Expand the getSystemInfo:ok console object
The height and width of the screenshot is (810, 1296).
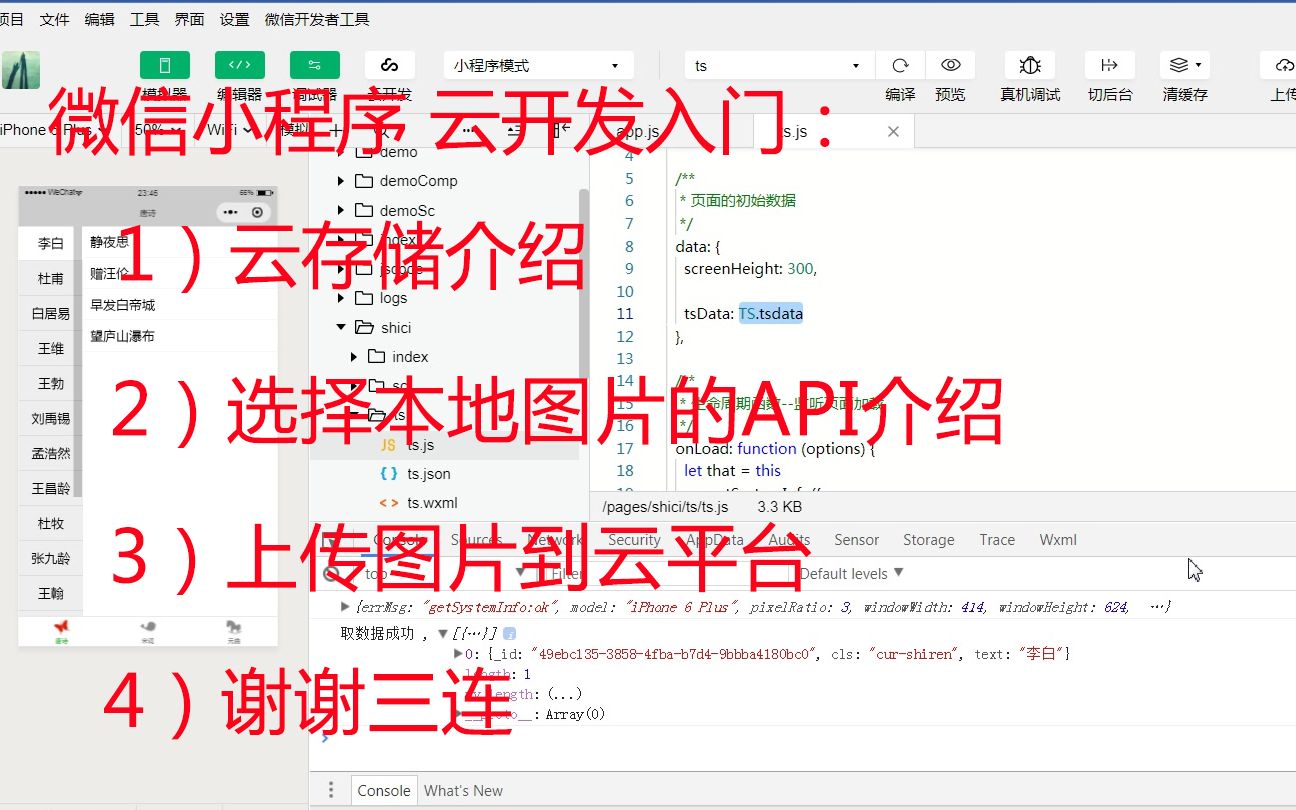coord(347,607)
